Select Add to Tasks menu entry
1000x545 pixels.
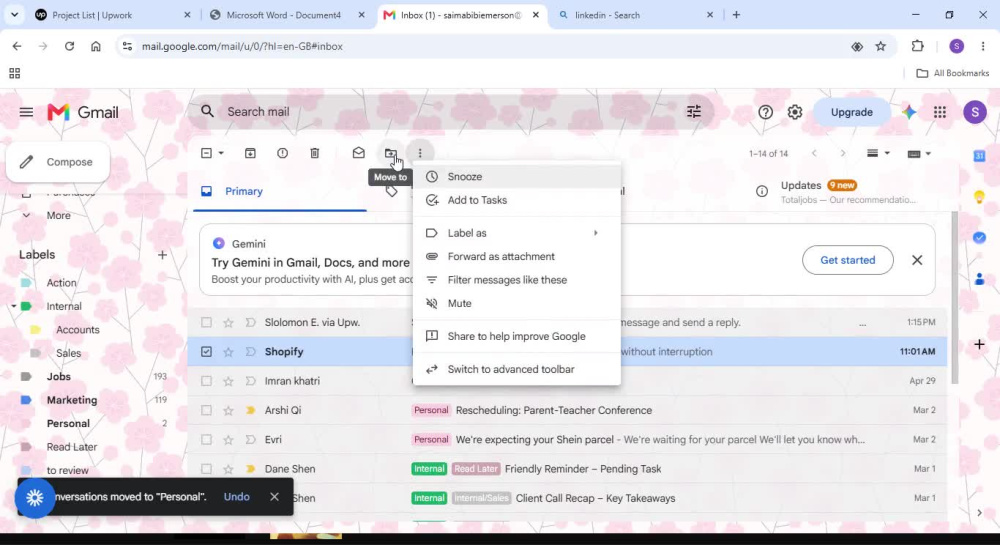point(517,200)
